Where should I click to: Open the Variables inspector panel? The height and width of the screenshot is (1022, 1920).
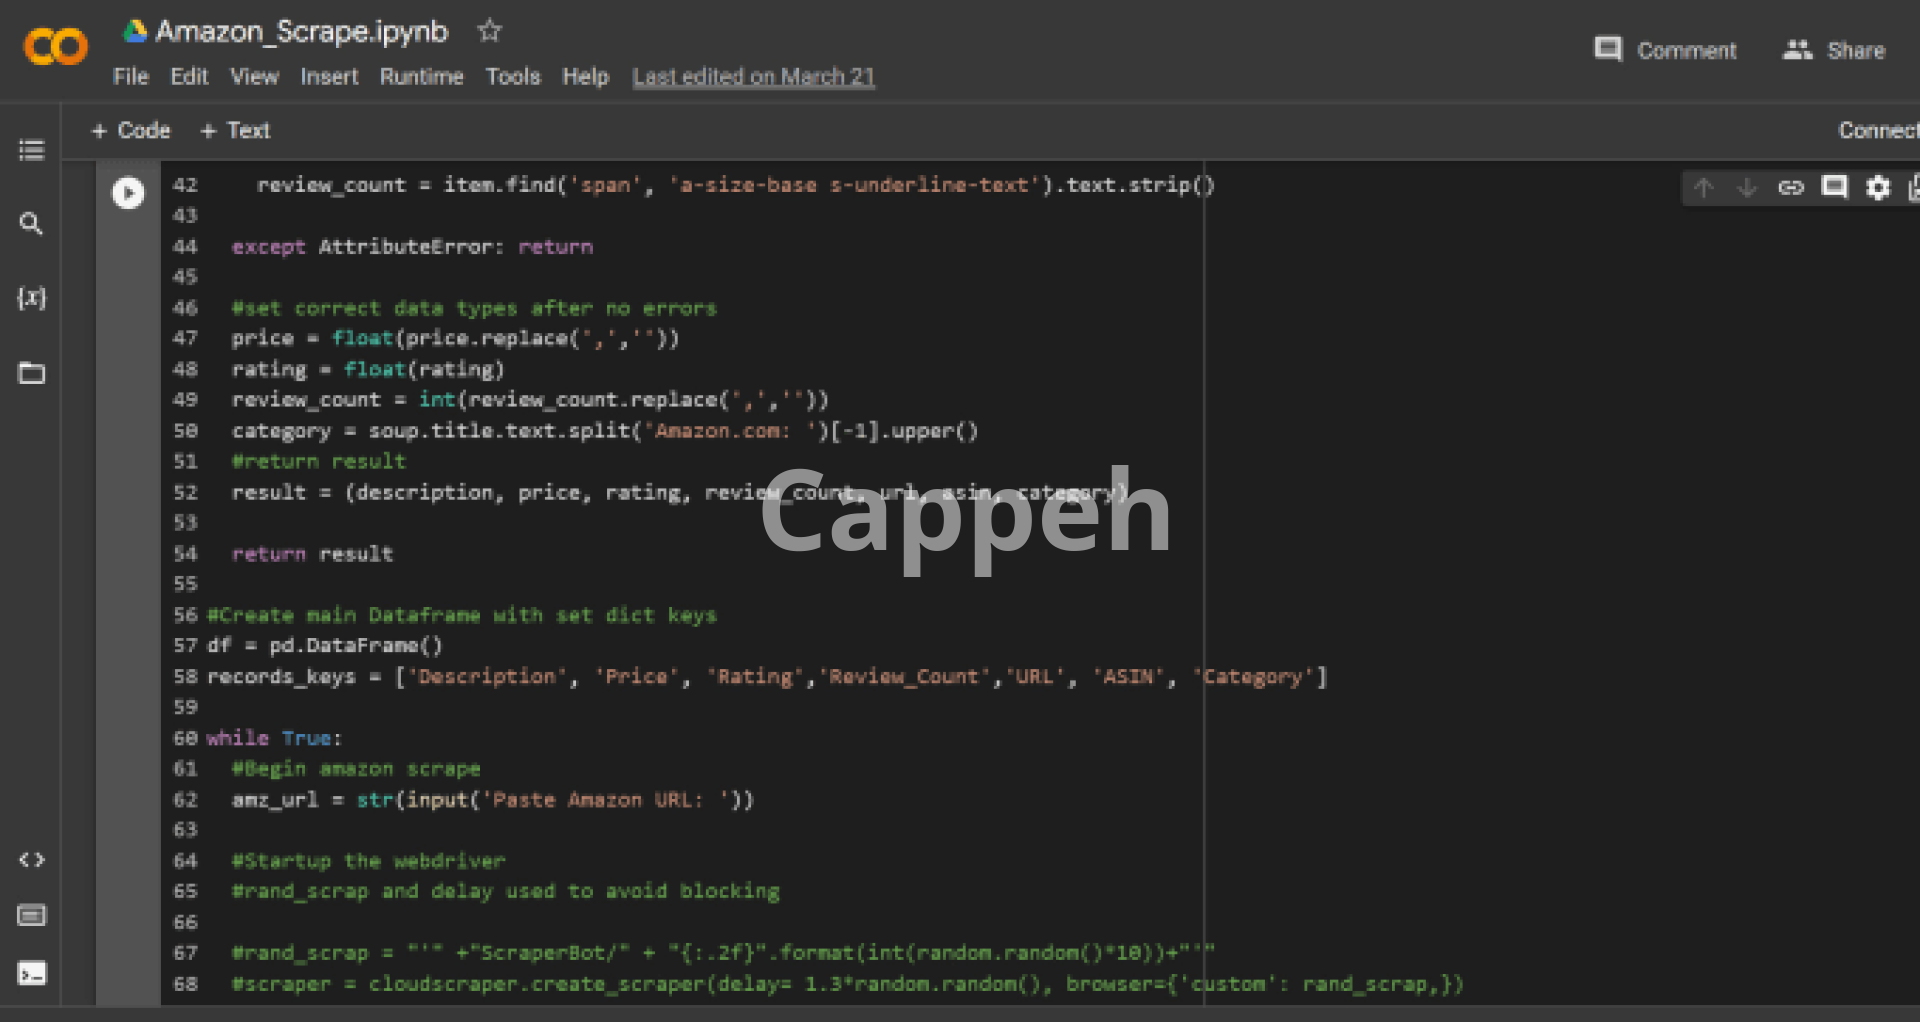click(x=32, y=298)
